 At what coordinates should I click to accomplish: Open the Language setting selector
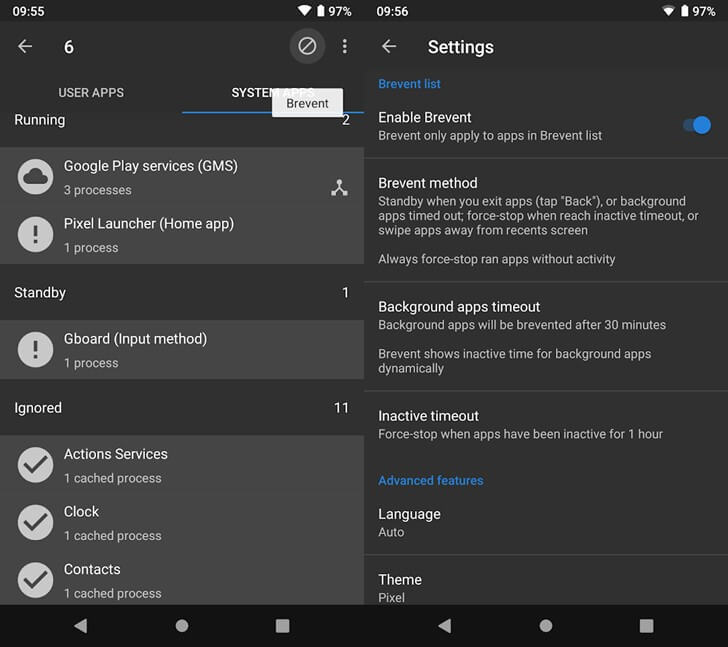[545, 522]
